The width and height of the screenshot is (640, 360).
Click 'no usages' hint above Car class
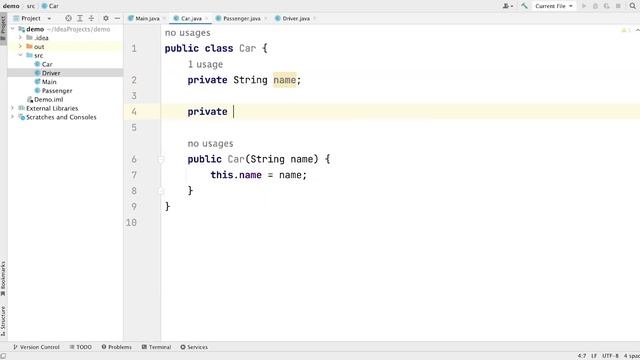187,33
